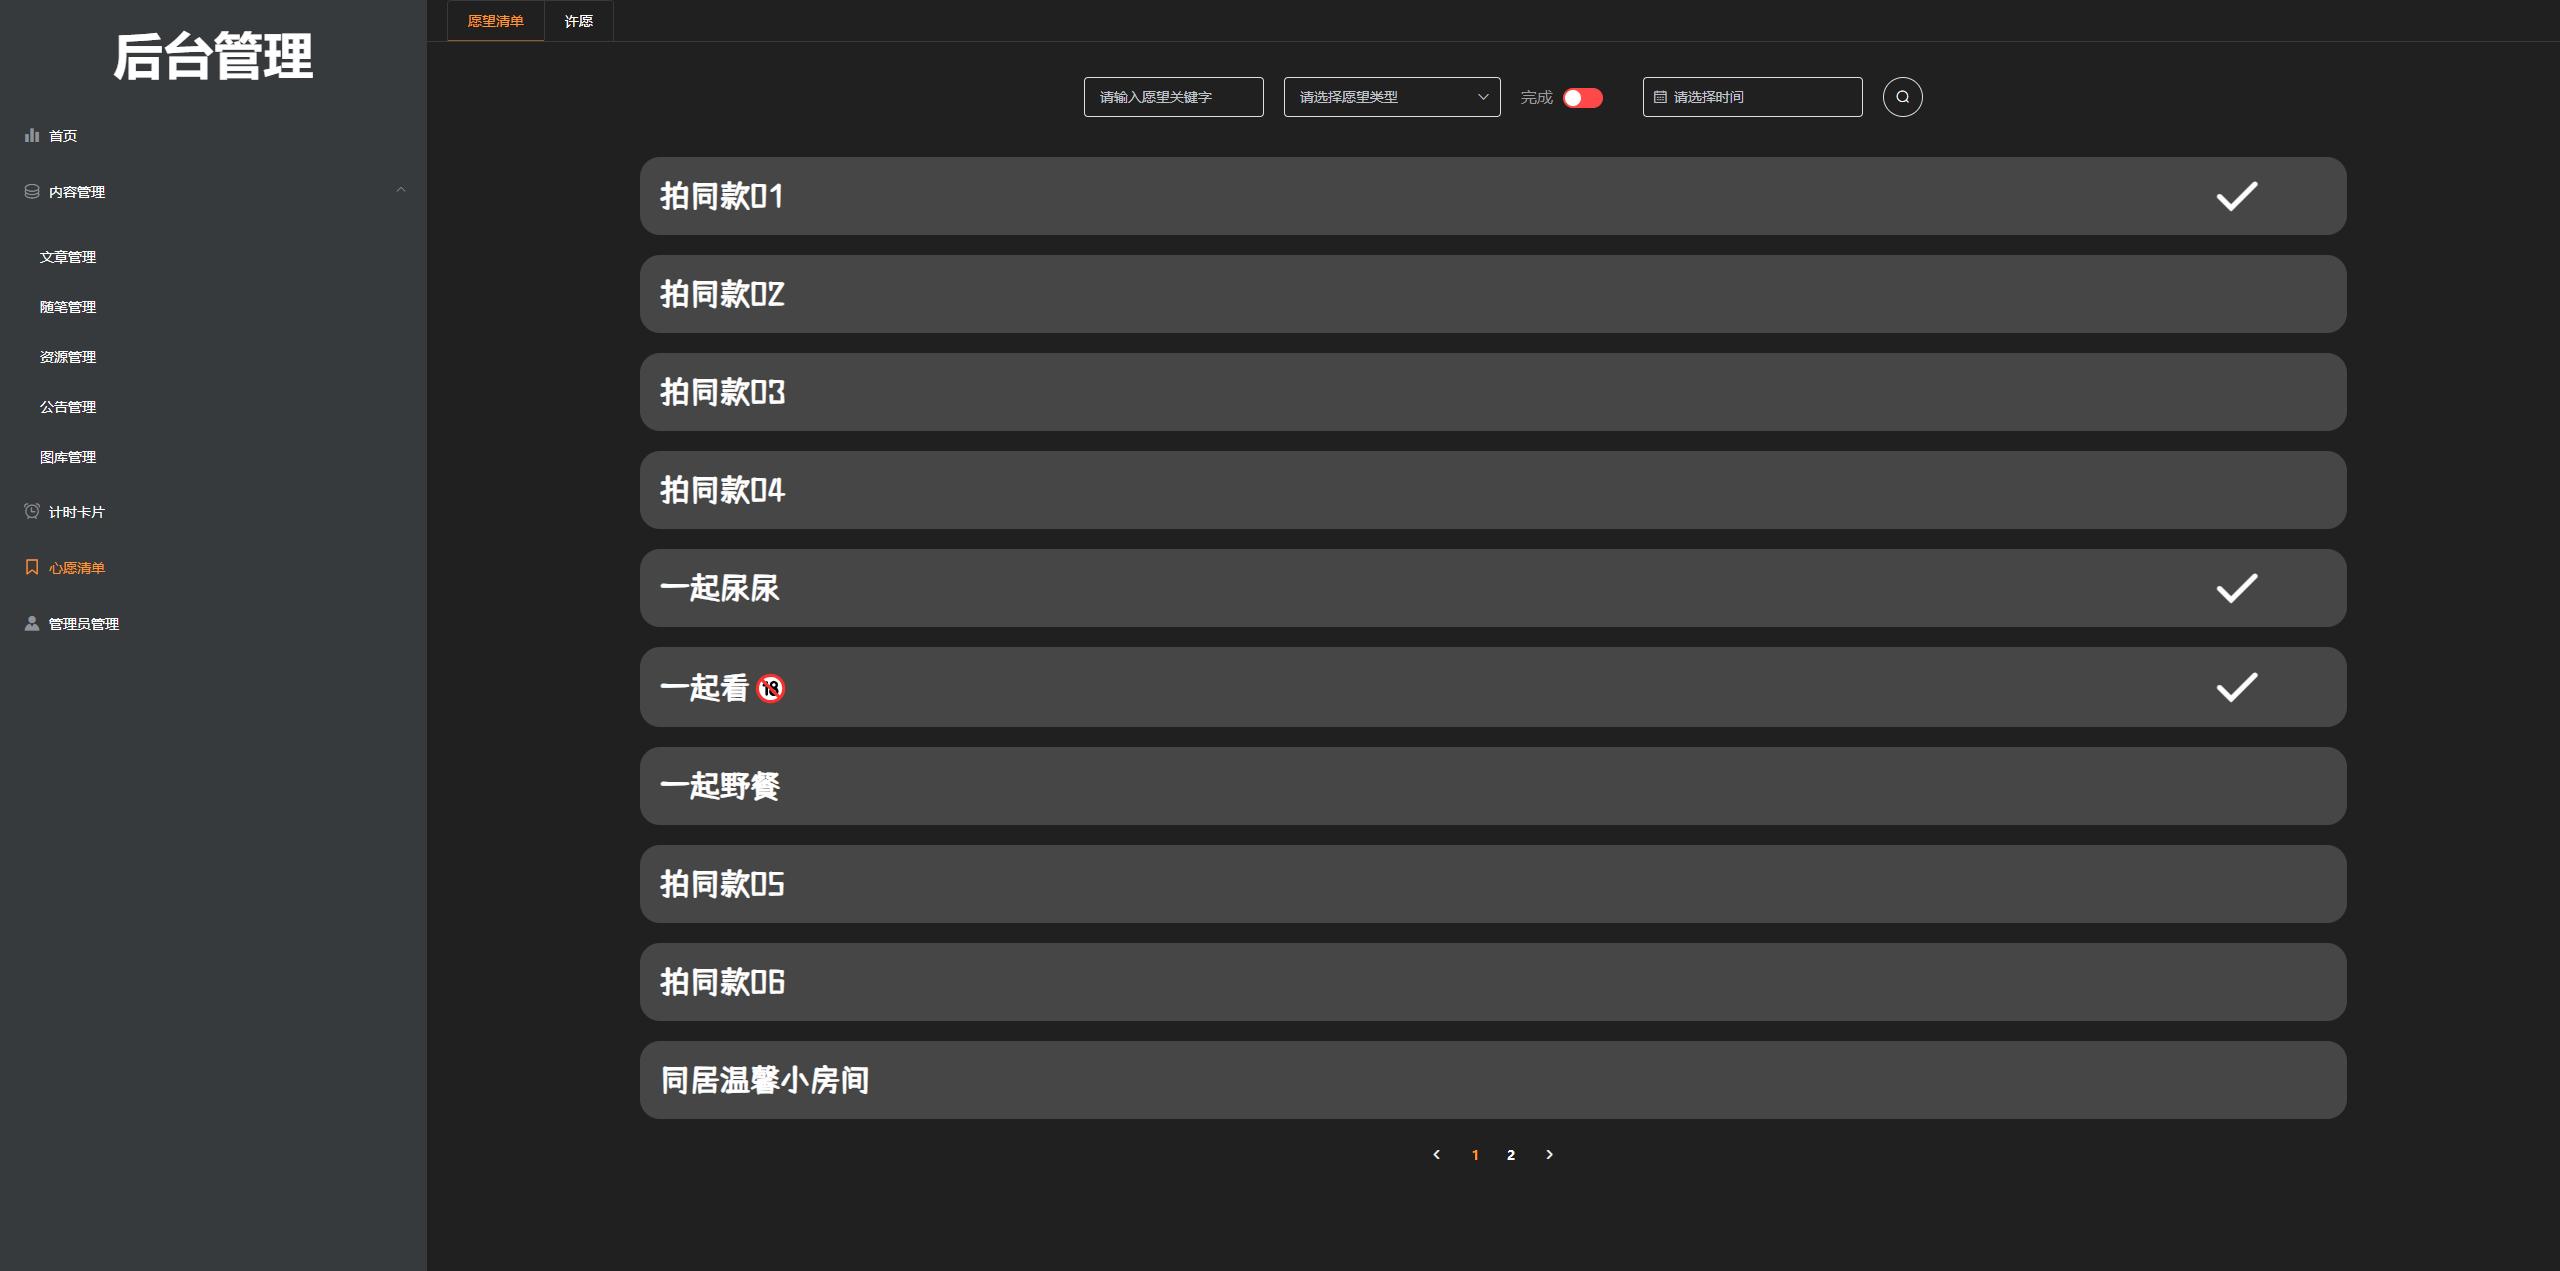Click the checkmark on 一起尿尿 row
The width and height of the screenshot is (2560, 1271).
pyautogui.click(x=2237, y=588)
